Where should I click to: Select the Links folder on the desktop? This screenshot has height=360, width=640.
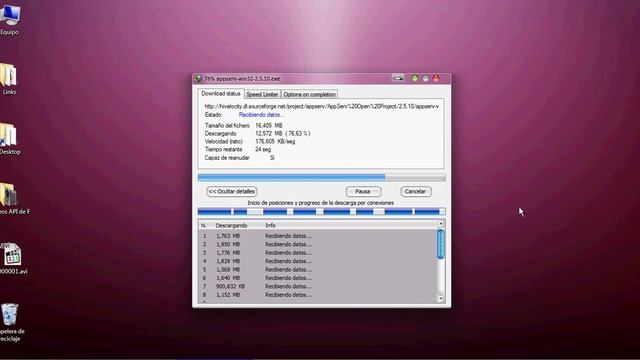coord(9,80)
